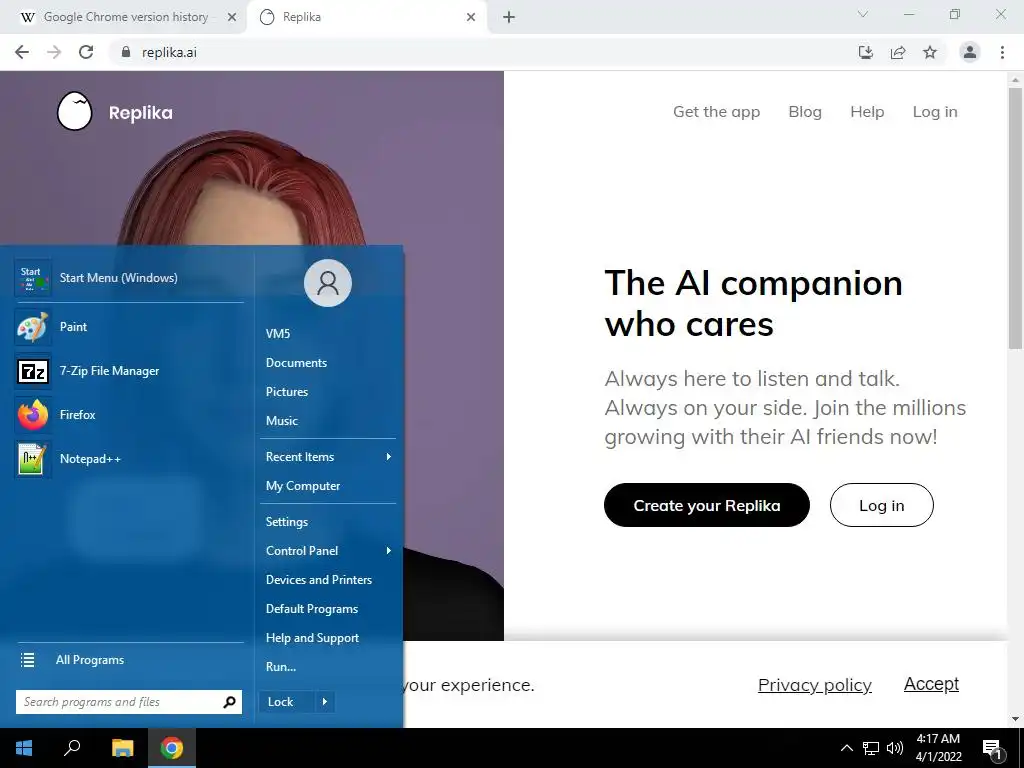Open the Lock options arrow
The image size is (1024, 768).
coord(325,702)
